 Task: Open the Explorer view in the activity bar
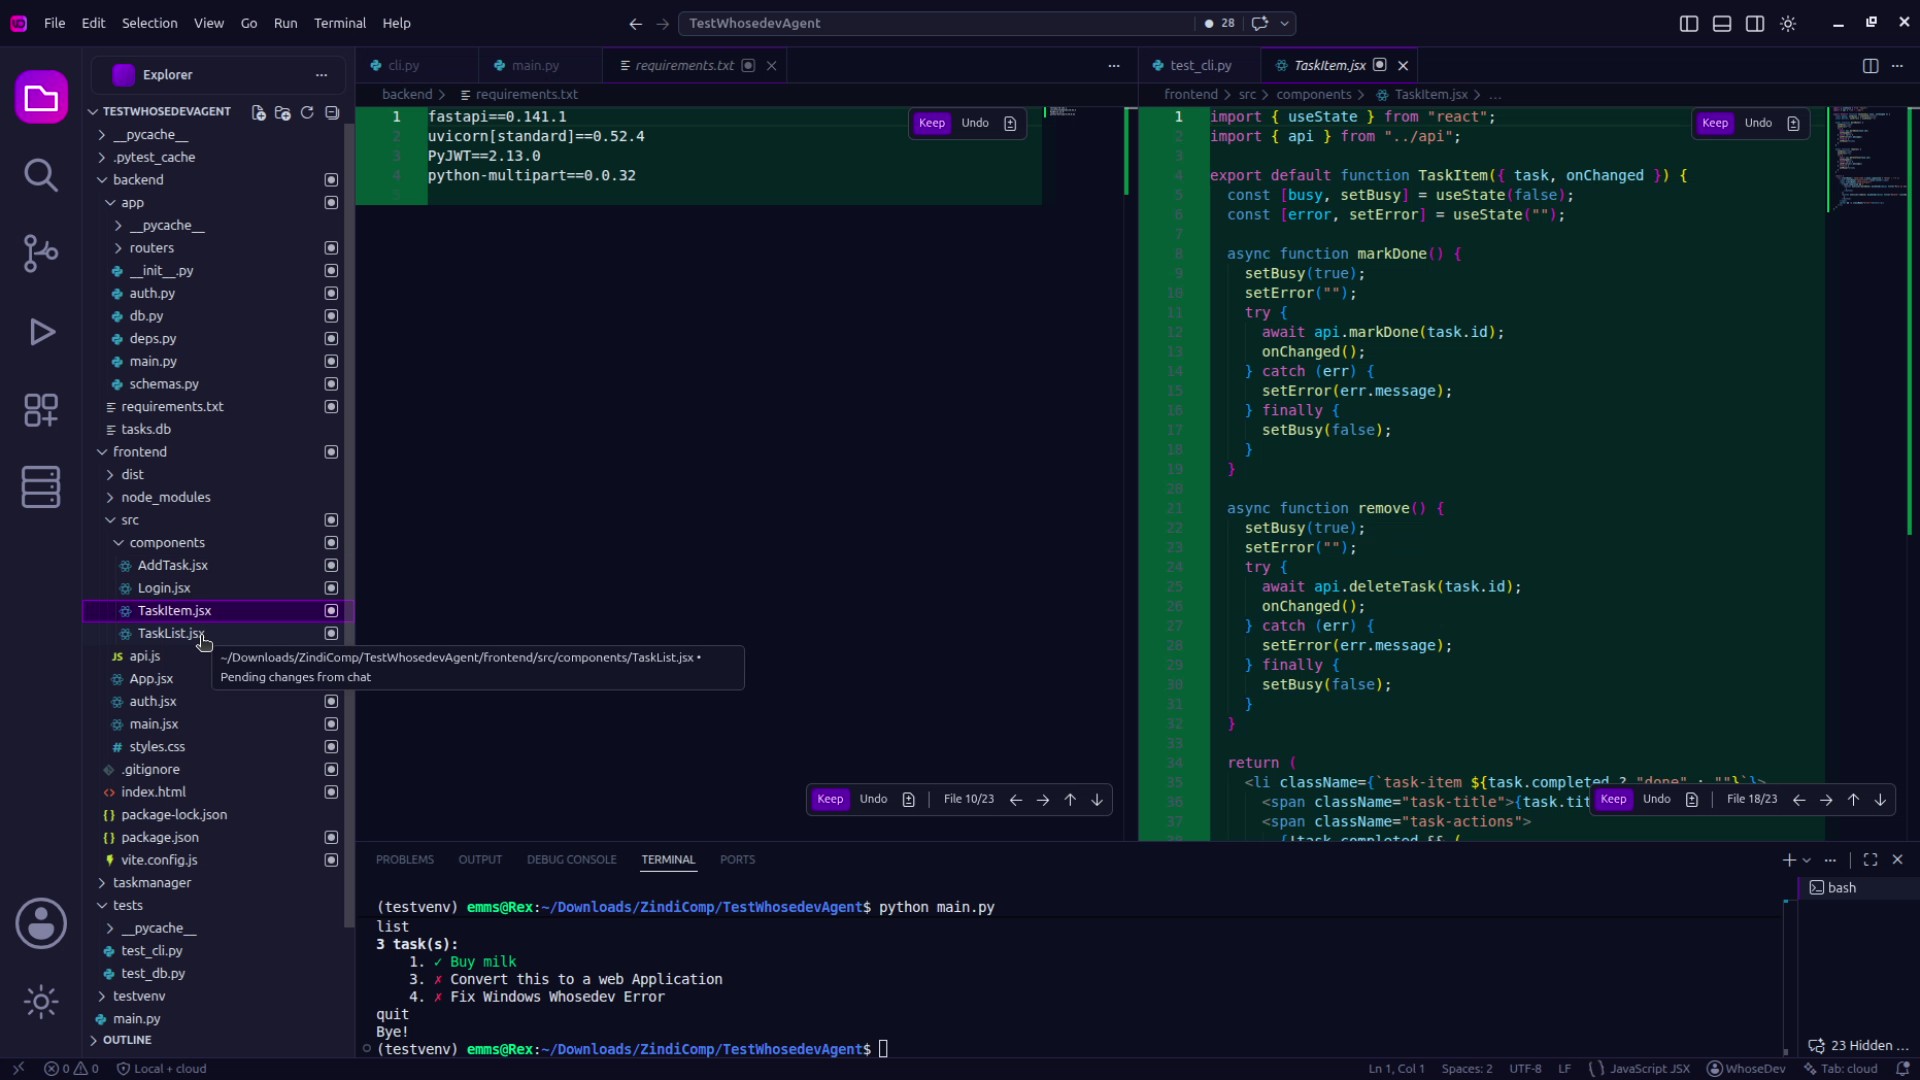tap(41, 98)
